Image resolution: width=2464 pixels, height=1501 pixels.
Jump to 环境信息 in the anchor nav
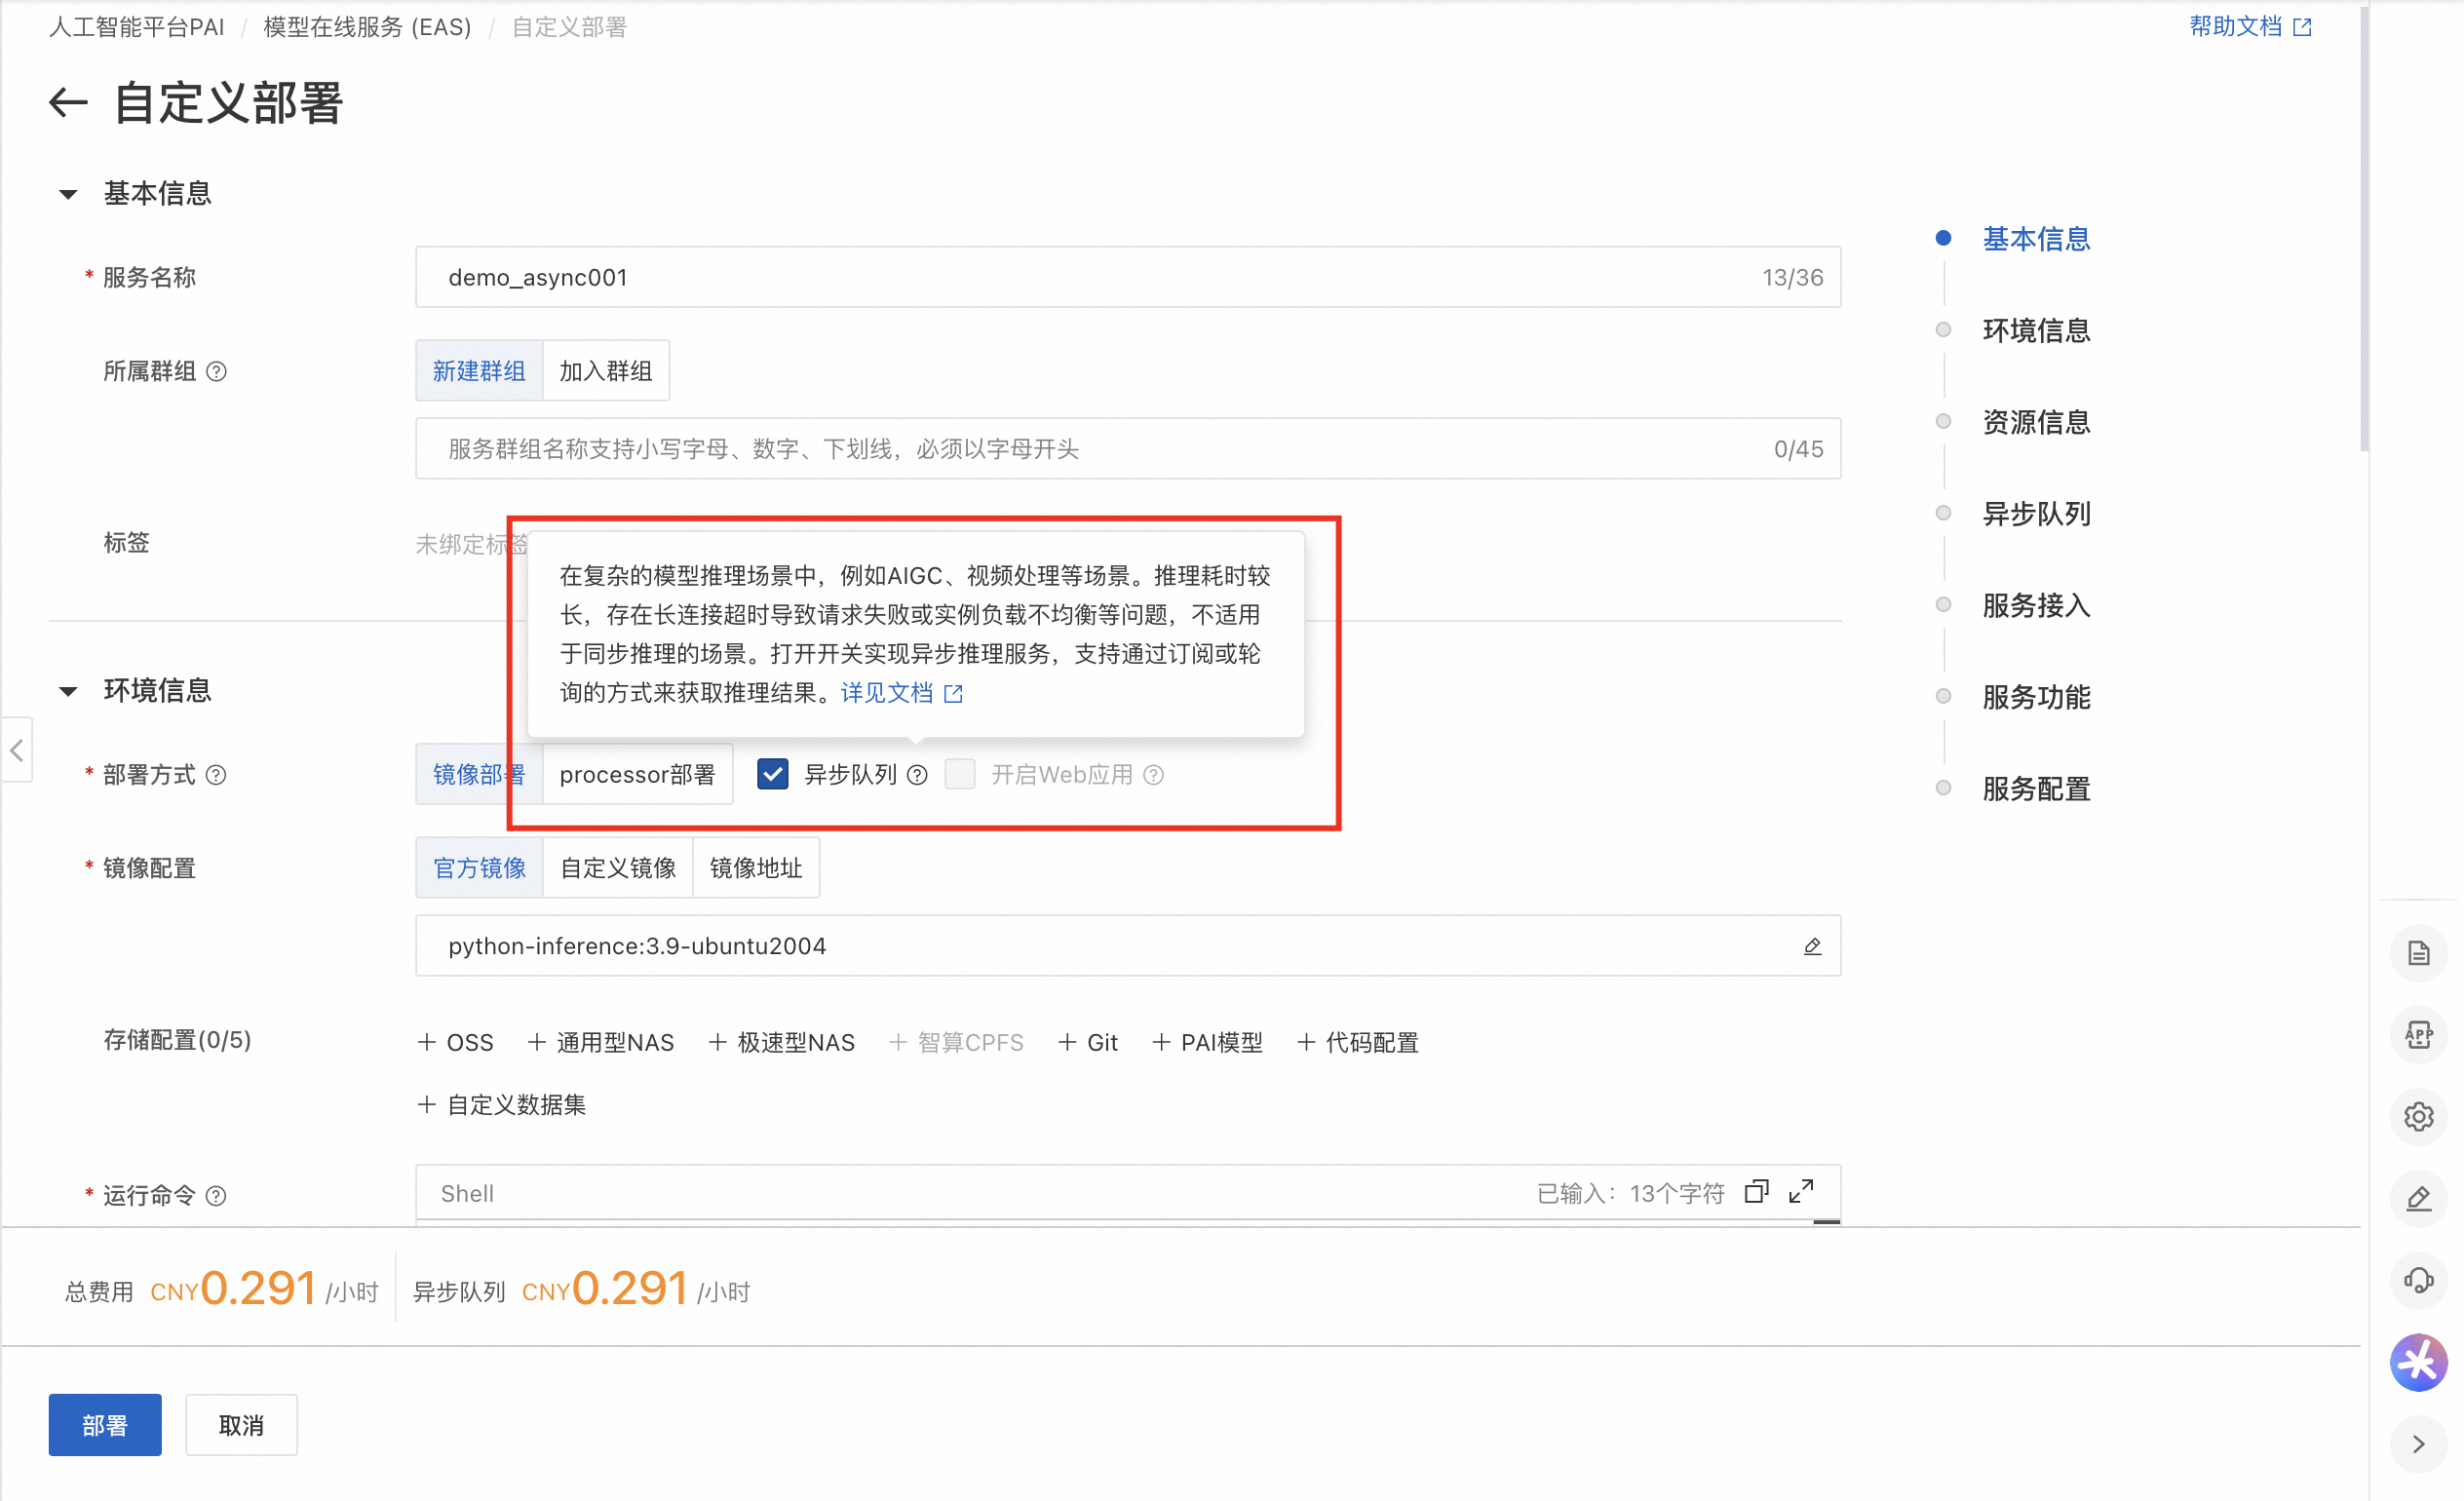tap(2036, 330)
